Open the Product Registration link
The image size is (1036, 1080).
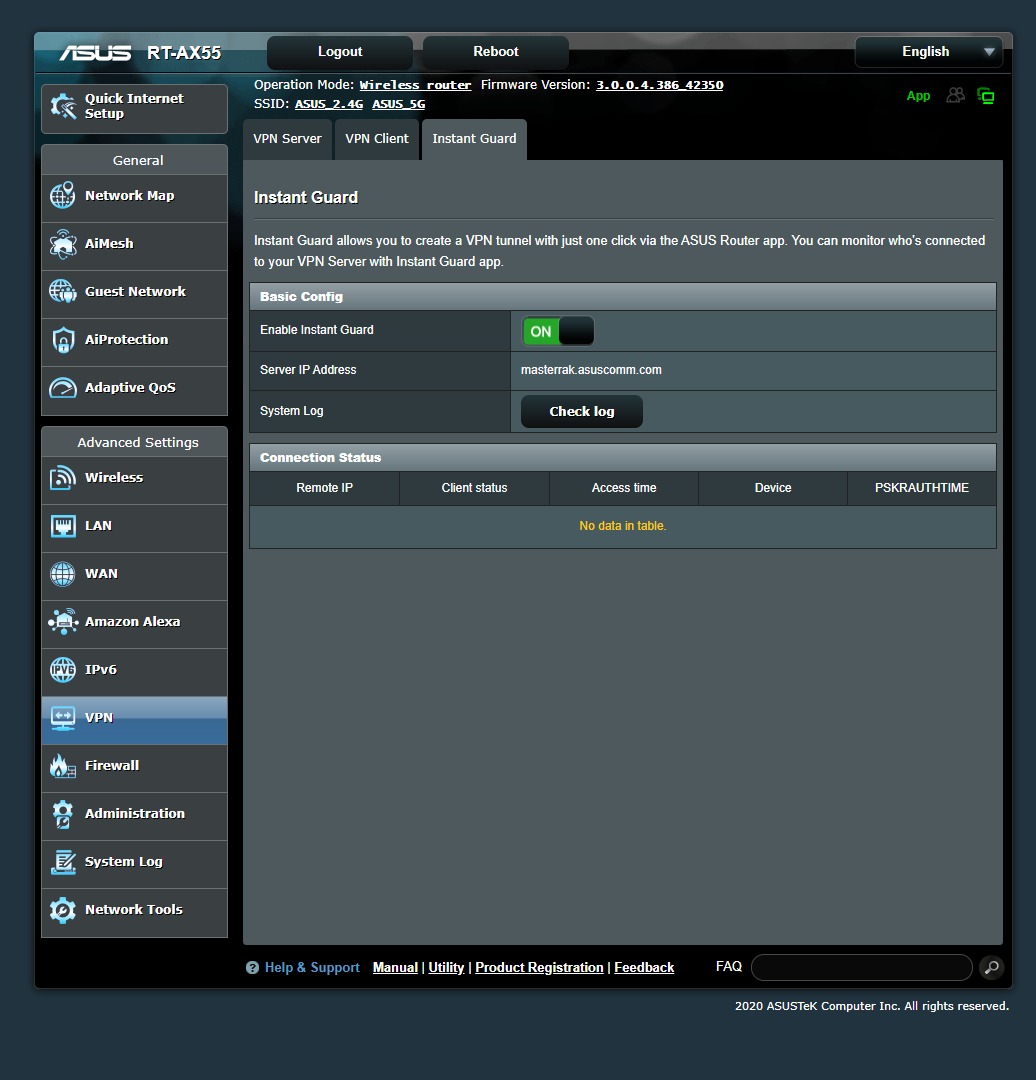[539, 967]
